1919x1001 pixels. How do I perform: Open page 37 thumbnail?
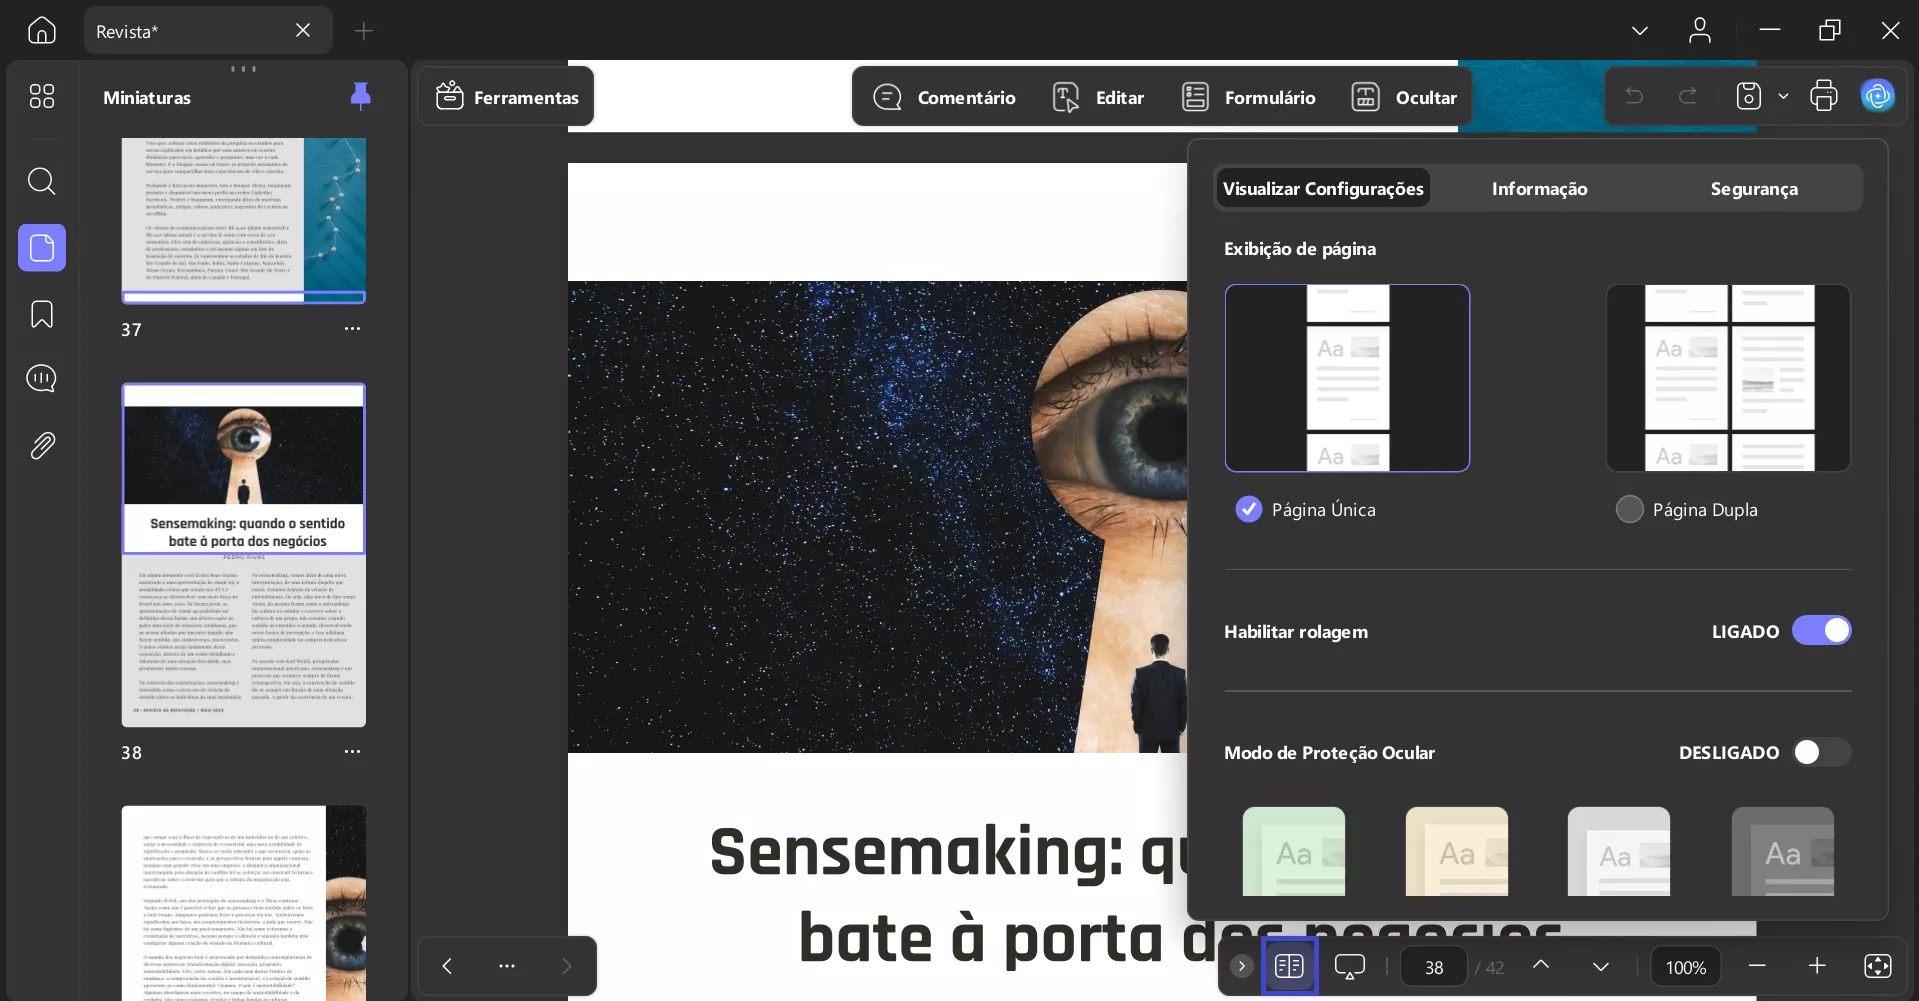pos(244,220)
